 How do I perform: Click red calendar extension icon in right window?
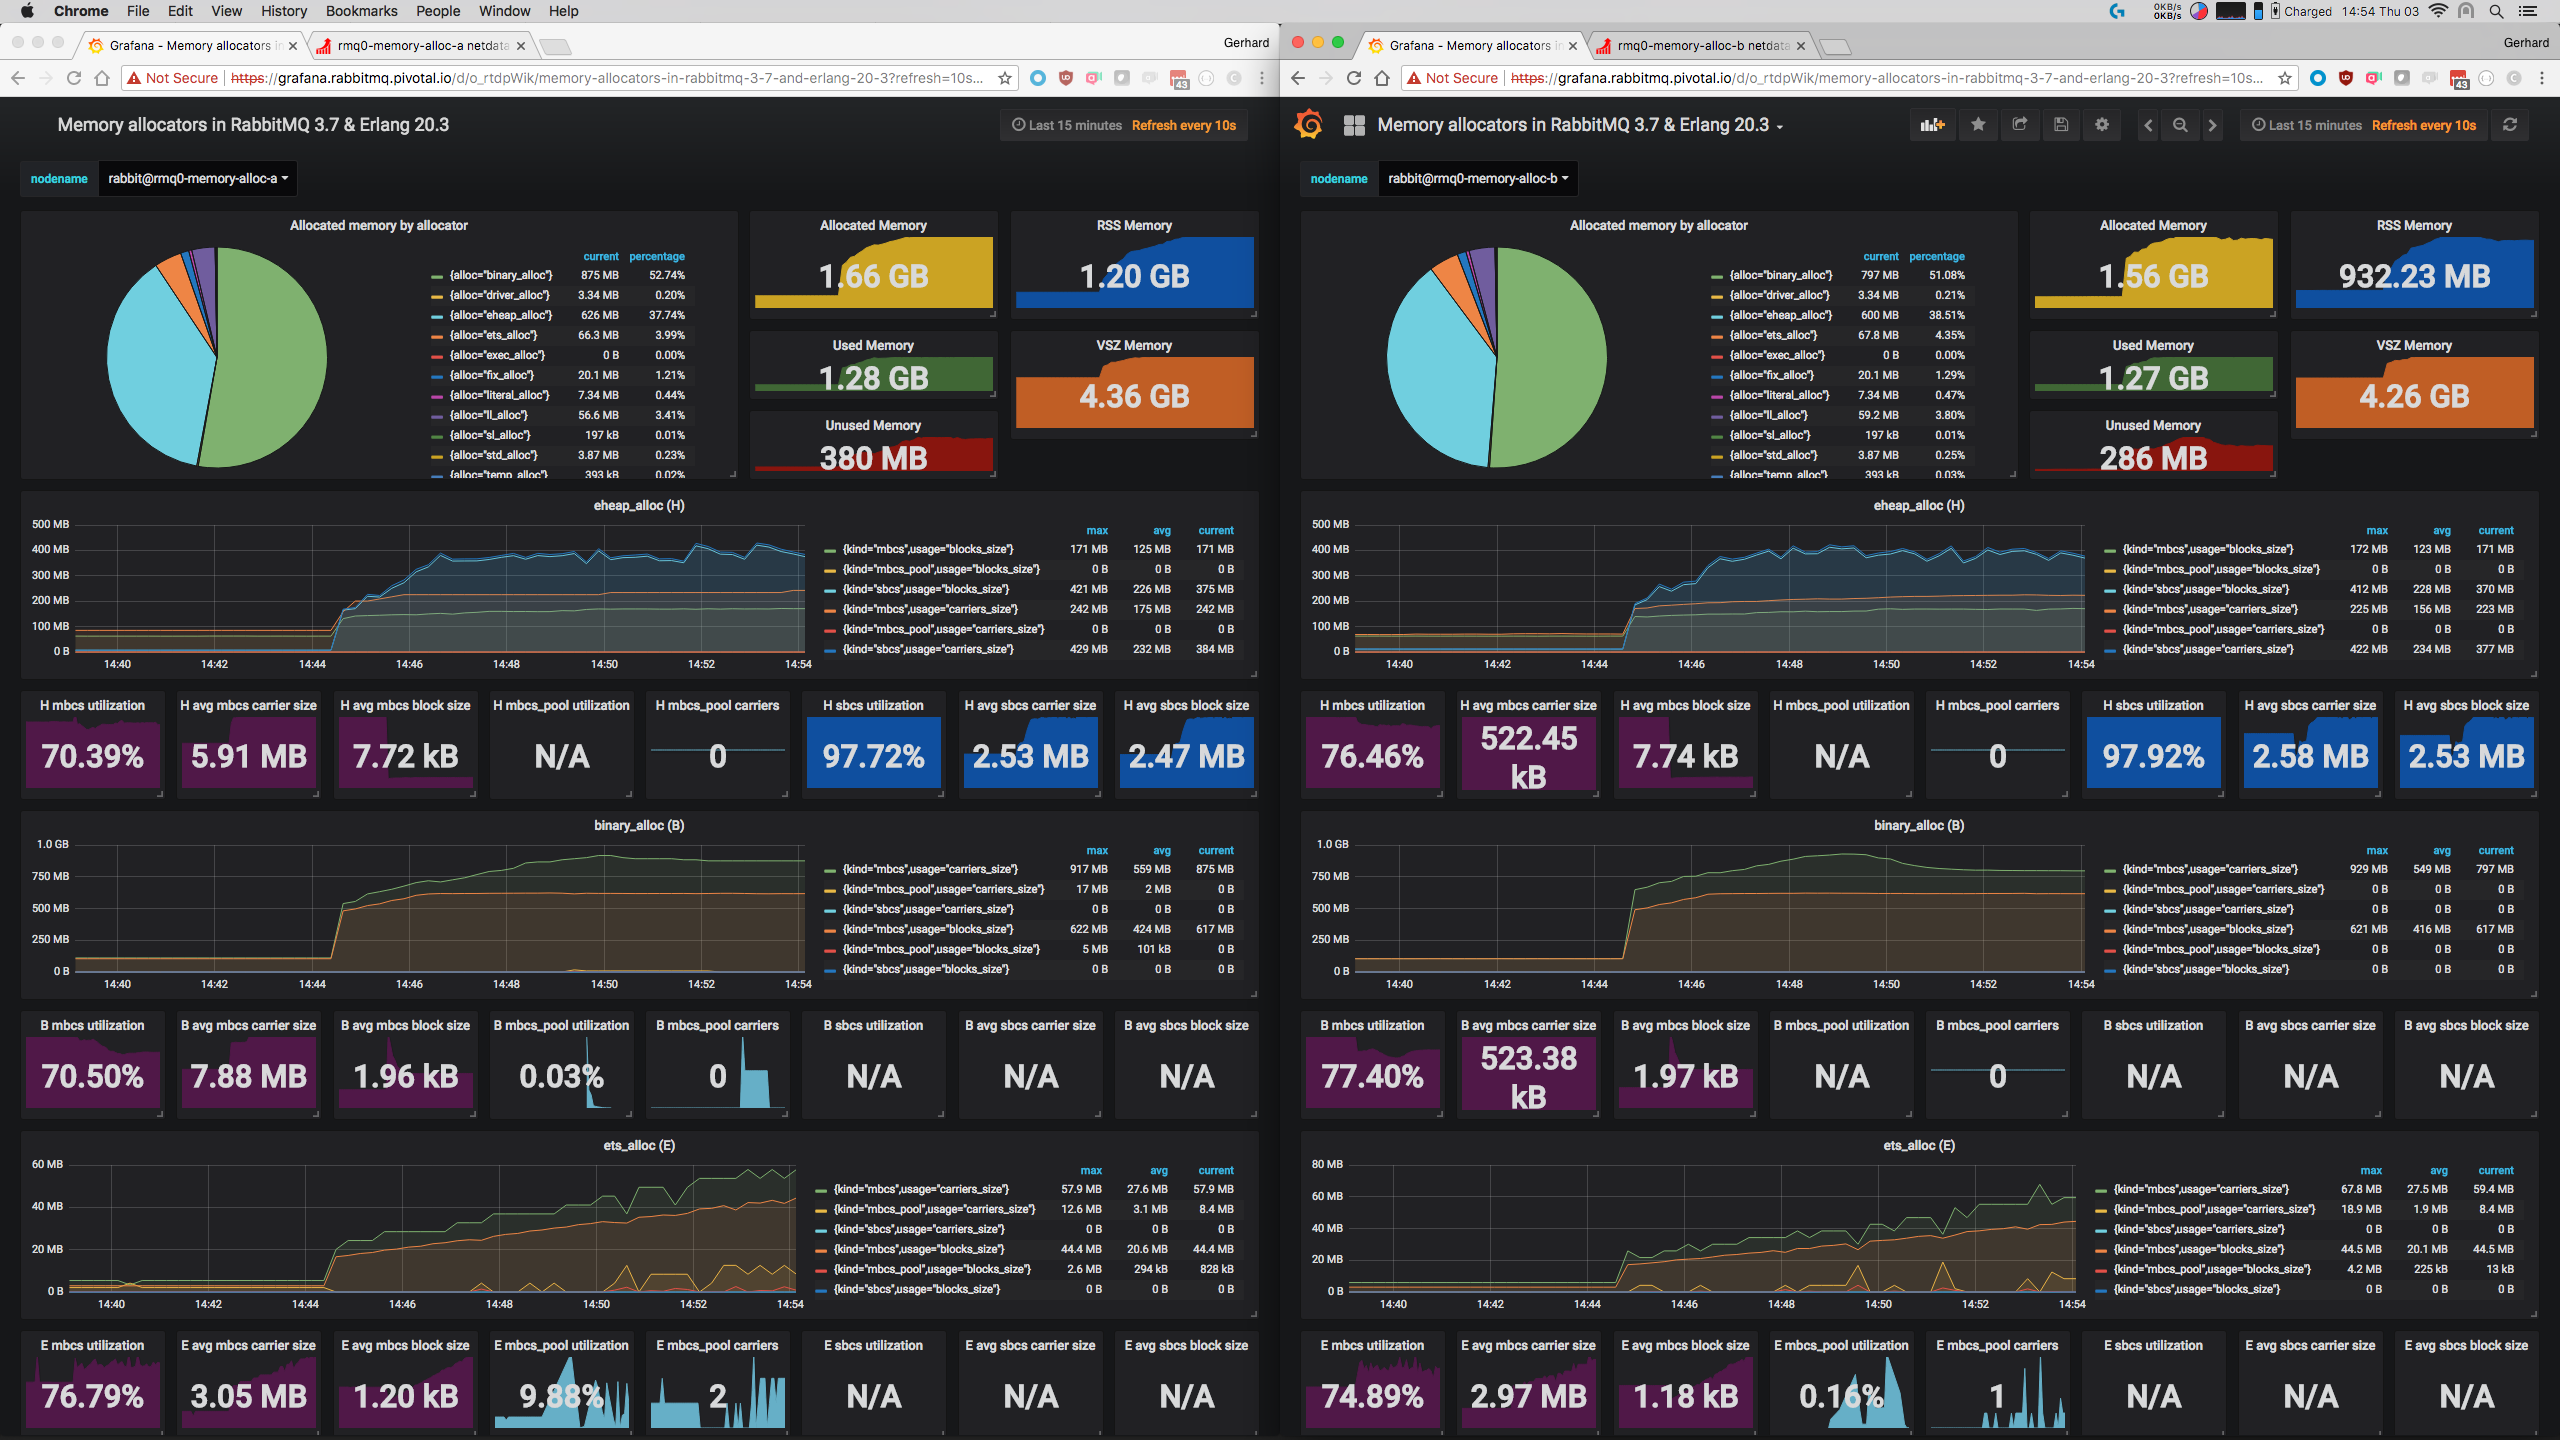[x=2459, y=79]
